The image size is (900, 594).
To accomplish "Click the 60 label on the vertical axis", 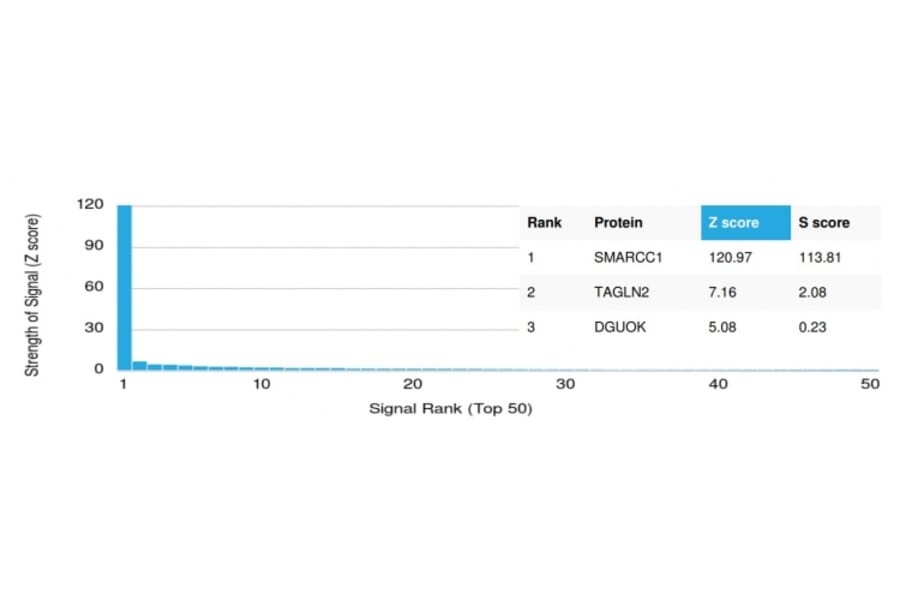I will click(x=93, y=287).
